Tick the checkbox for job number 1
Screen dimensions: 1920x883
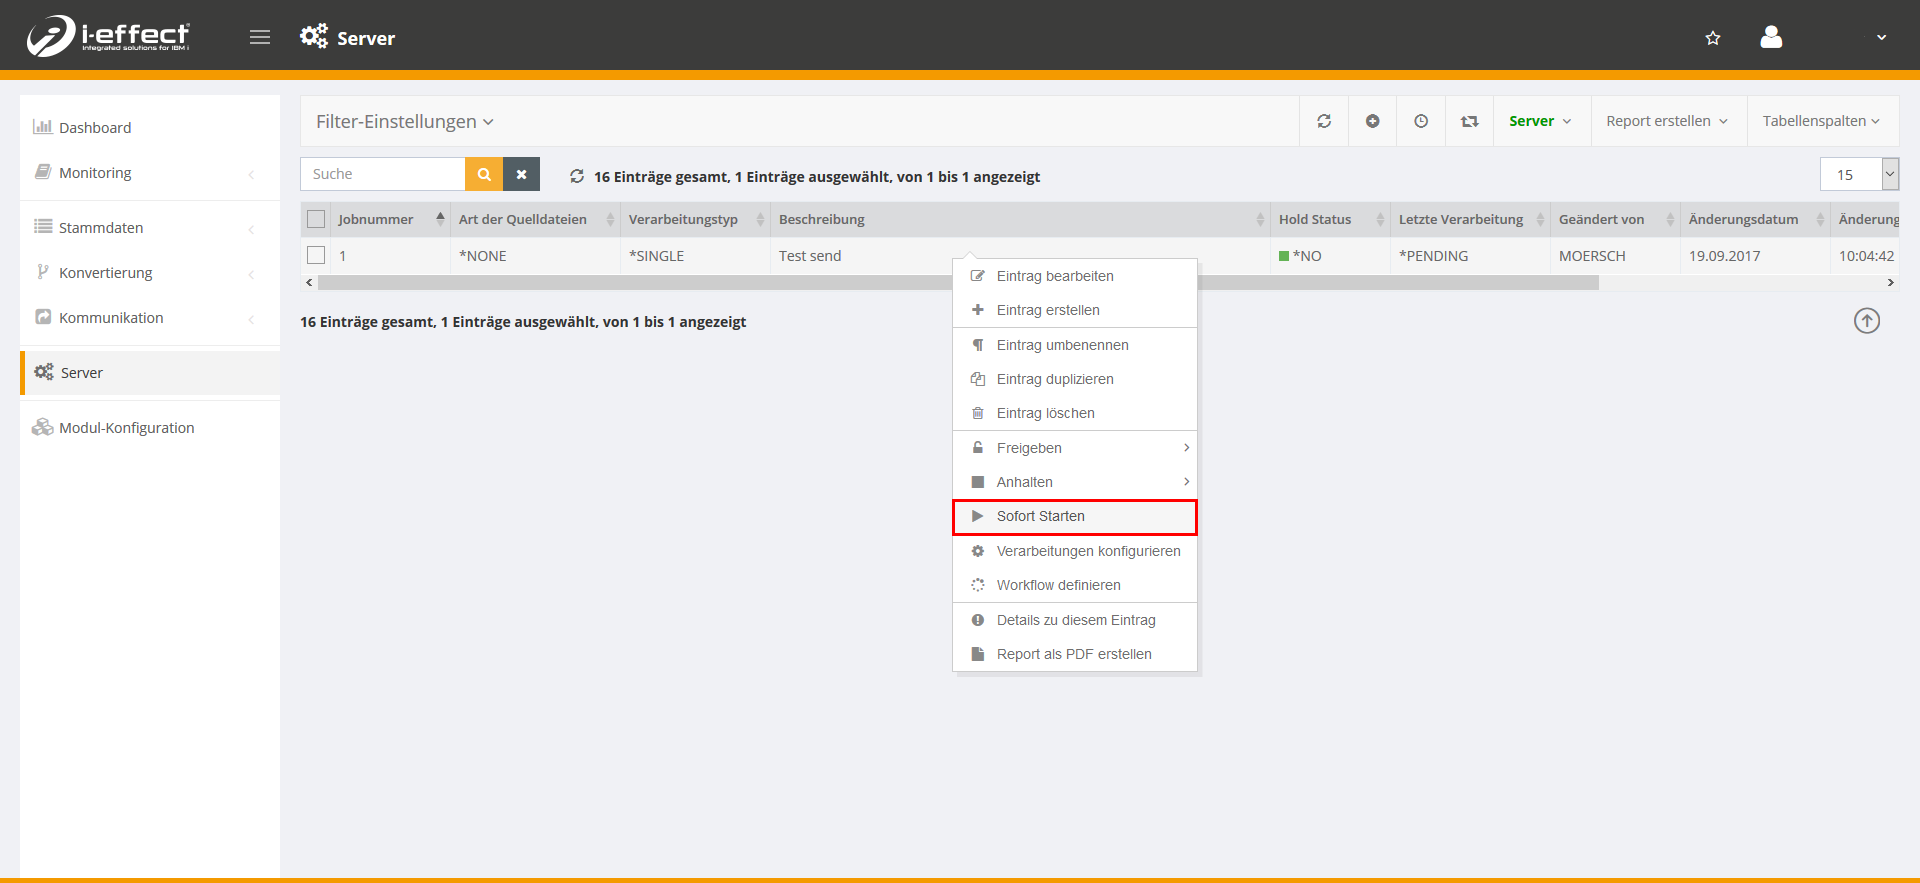click(x=316, y=256)
